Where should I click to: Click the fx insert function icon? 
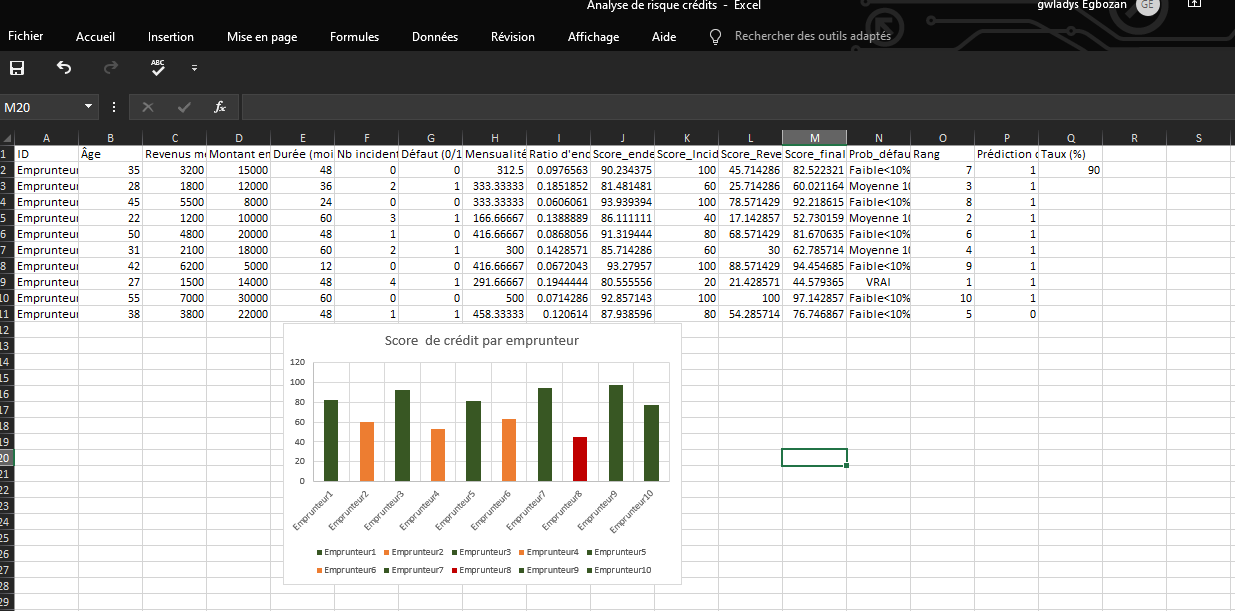pyautogui.click(x=220, y=107)
